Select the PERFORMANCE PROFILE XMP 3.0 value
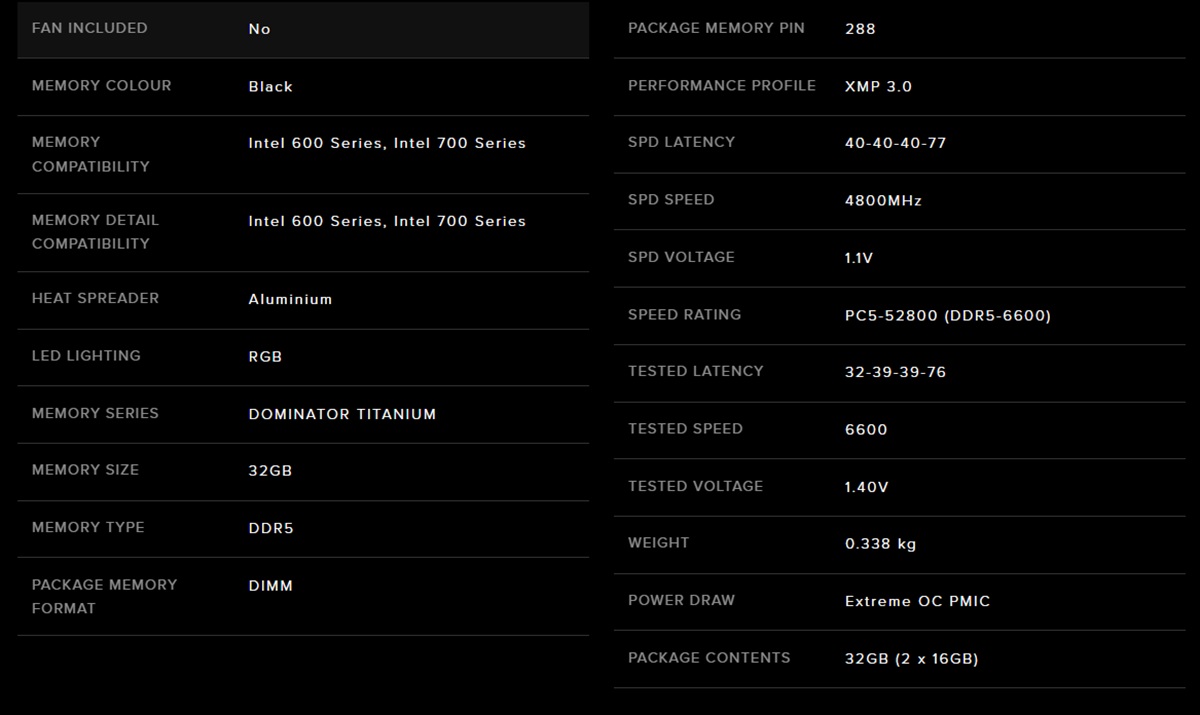Screen dimensions: 1200x715 click(878, 87)
